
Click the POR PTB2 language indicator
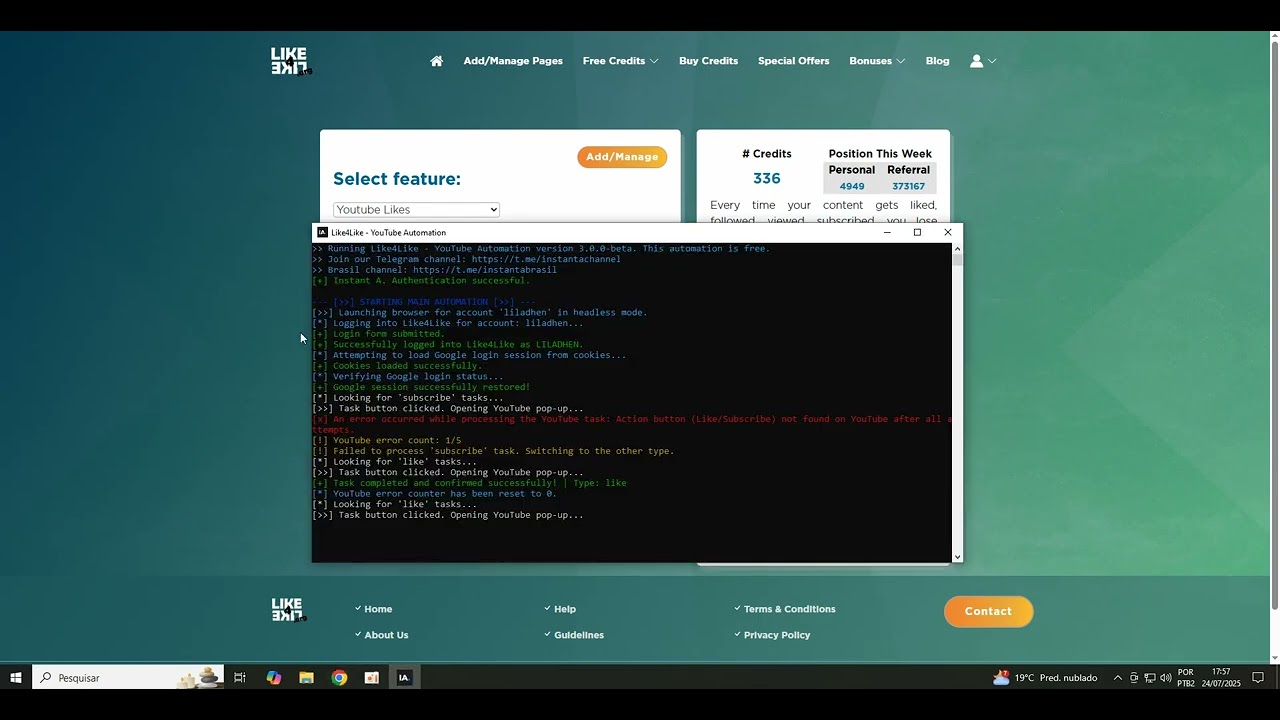pos(1186,678)
